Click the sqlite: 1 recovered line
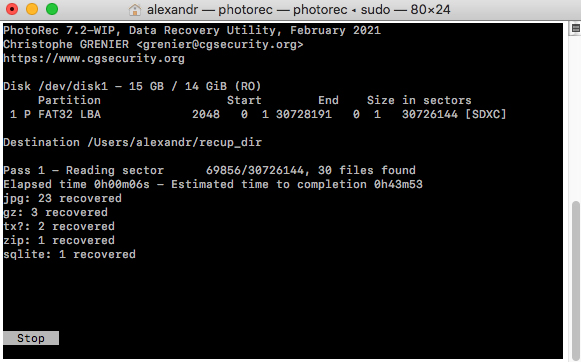This screenshot has height=362, width=581. coord(69,254)
